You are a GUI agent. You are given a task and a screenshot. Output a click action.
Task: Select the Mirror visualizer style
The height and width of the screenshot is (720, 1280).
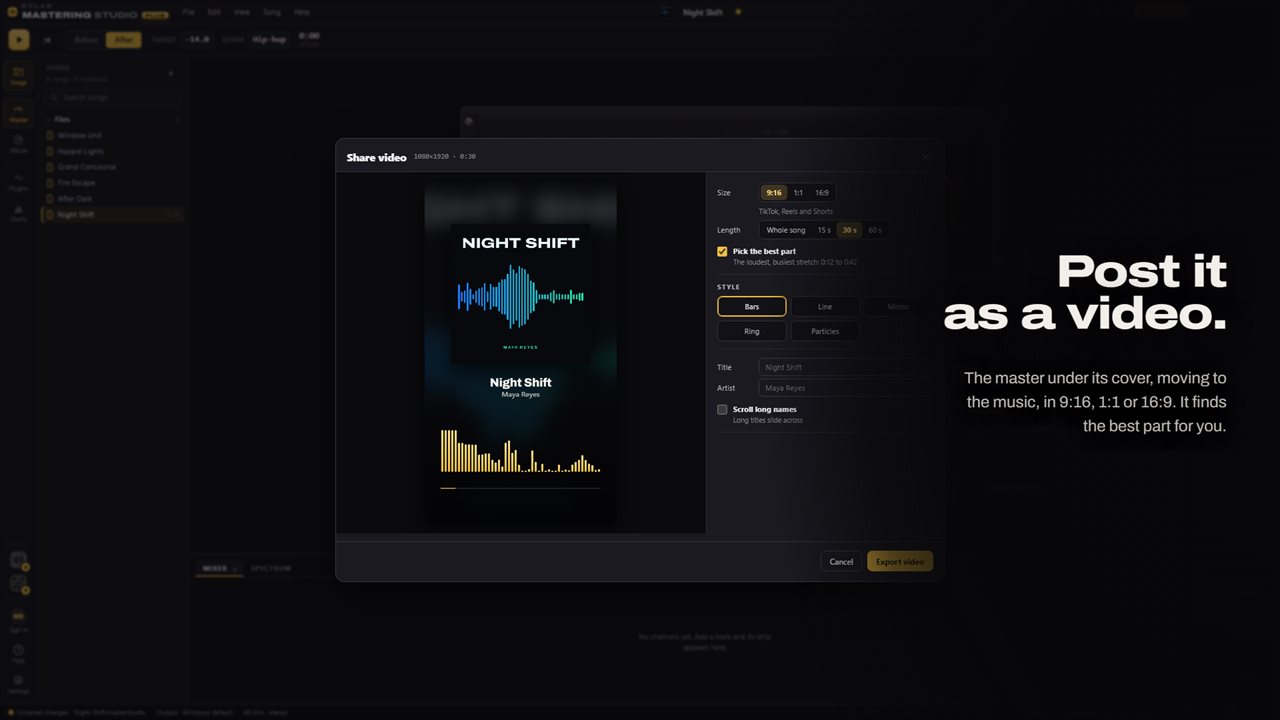pos(898,307)
